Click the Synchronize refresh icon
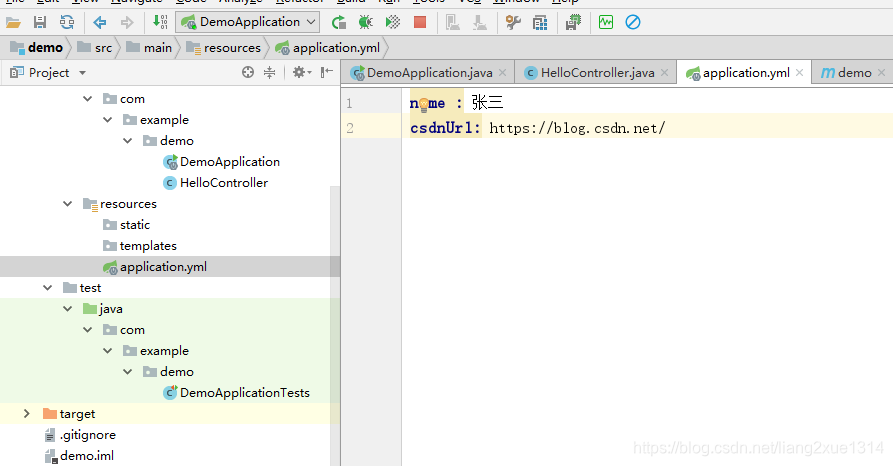 tap(67, 23)
